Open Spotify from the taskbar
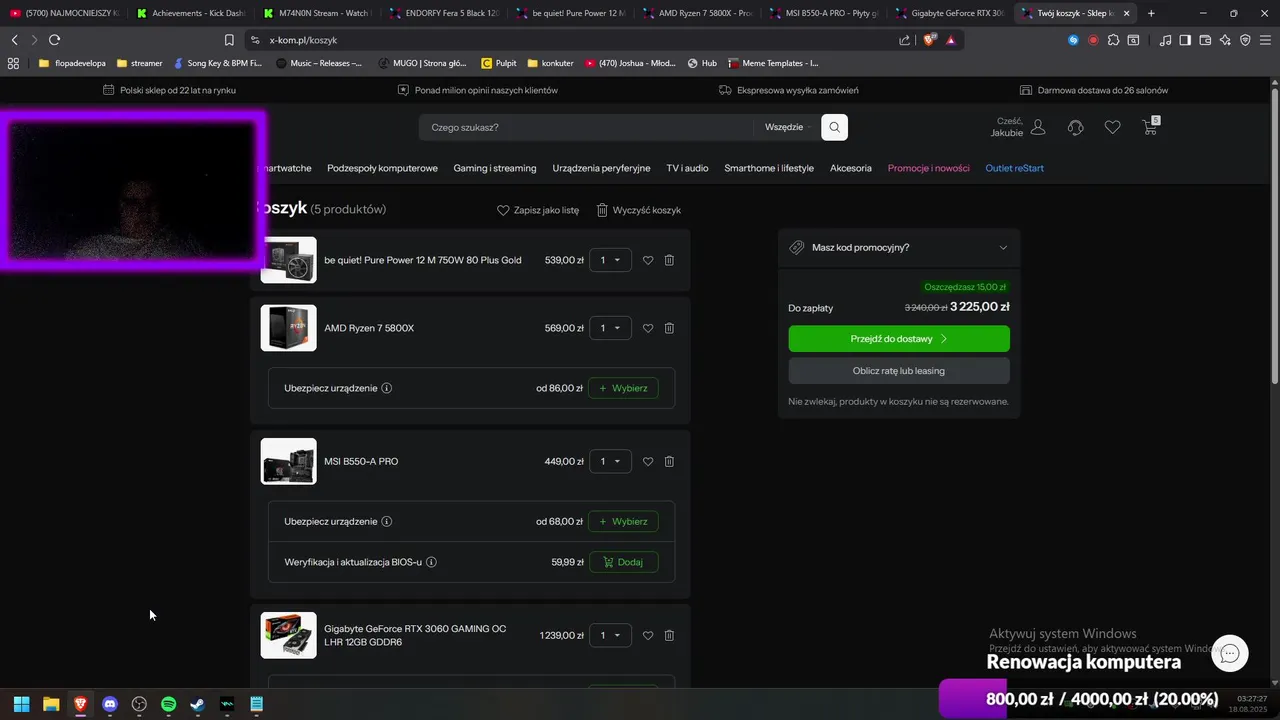Viewport: 1280px width, 720px height. pyautogui.click(x=168, y=704)
